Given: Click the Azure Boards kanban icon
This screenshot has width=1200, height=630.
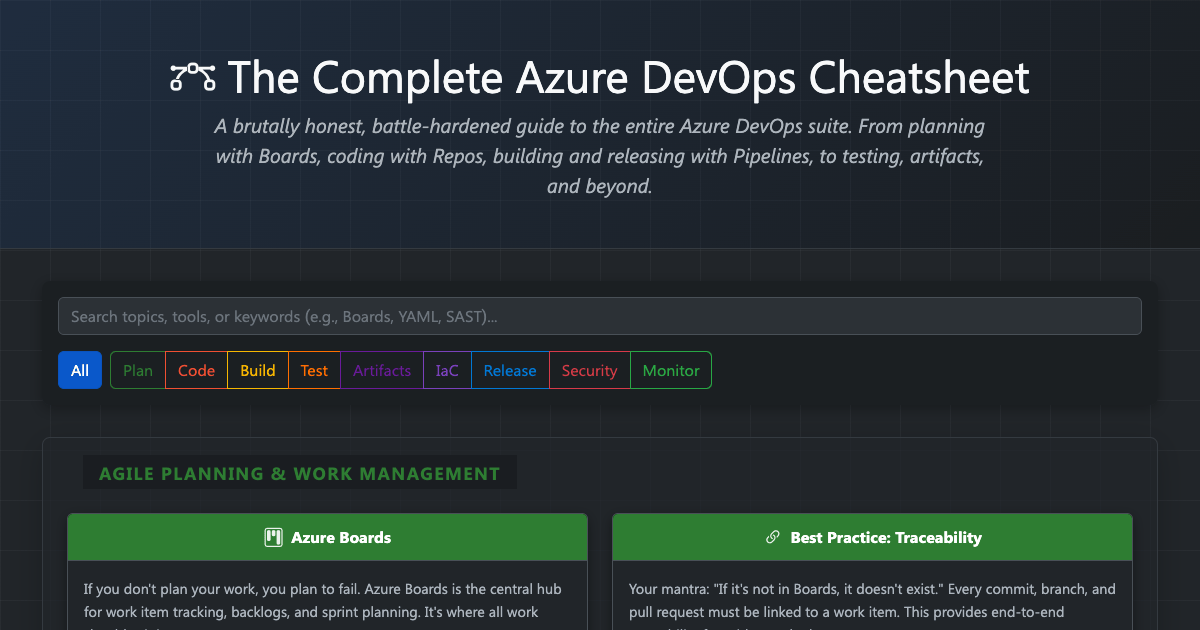Looking at the screenshot, I should [x=273, y=538].
